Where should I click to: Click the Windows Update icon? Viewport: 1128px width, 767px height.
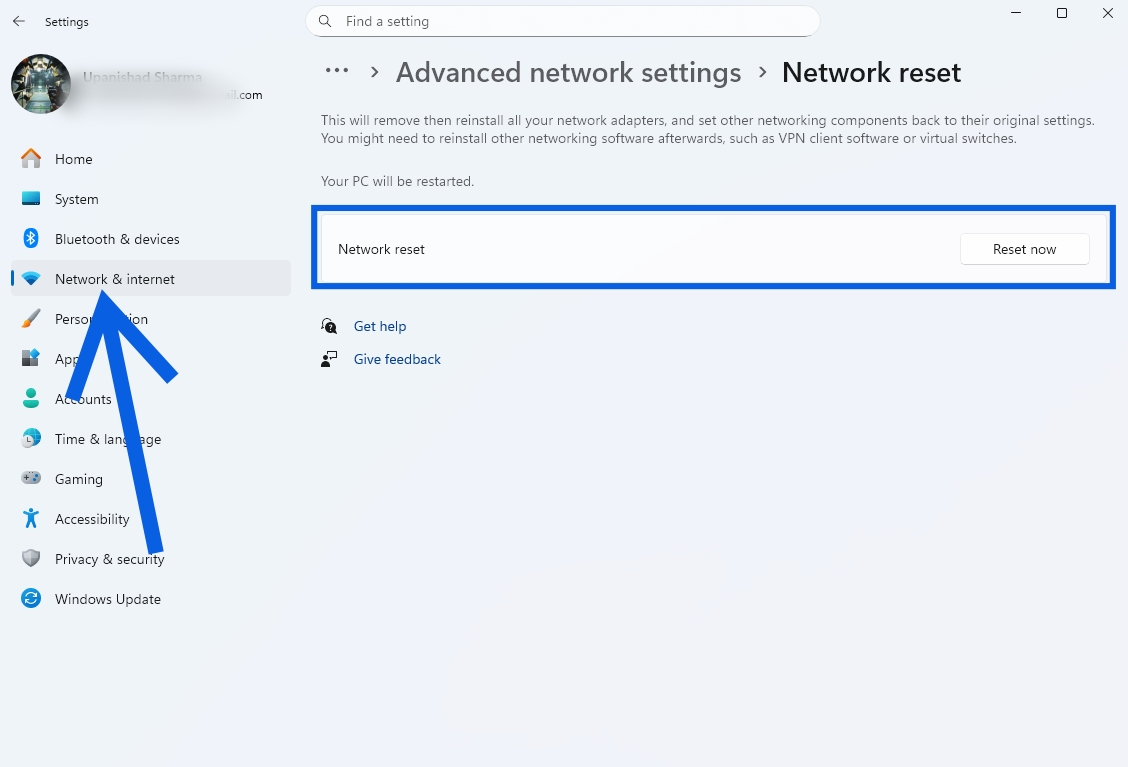[x=30, y=598]
